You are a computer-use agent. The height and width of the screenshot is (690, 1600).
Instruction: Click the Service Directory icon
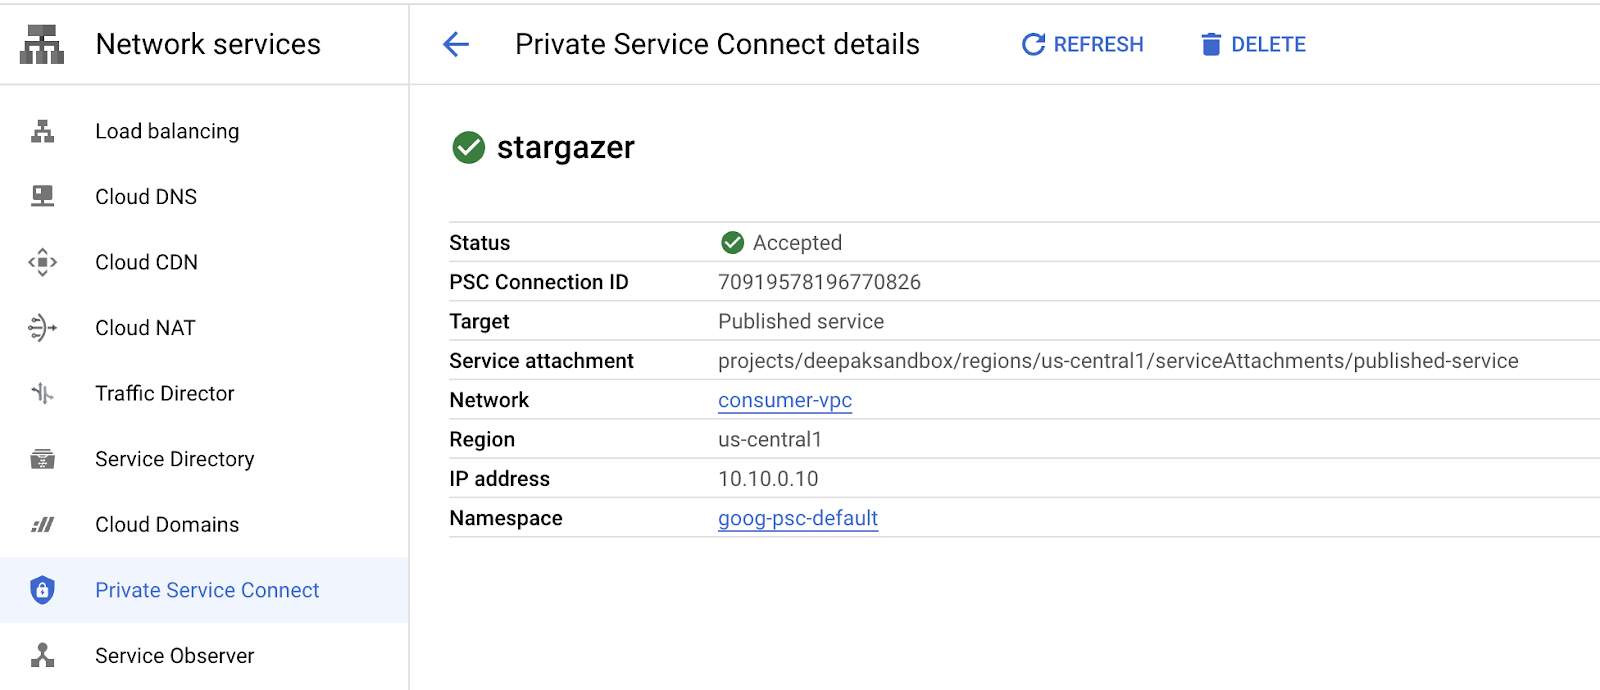(41, 459)
